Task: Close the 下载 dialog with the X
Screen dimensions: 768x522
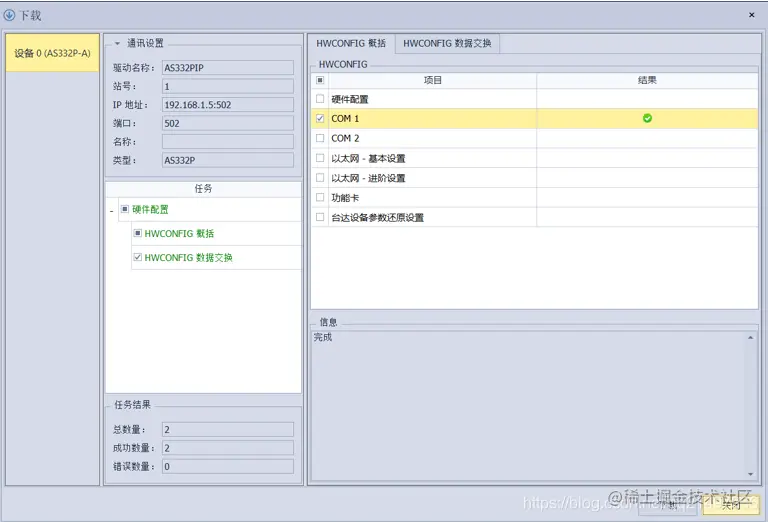Action: coord(751,15)
